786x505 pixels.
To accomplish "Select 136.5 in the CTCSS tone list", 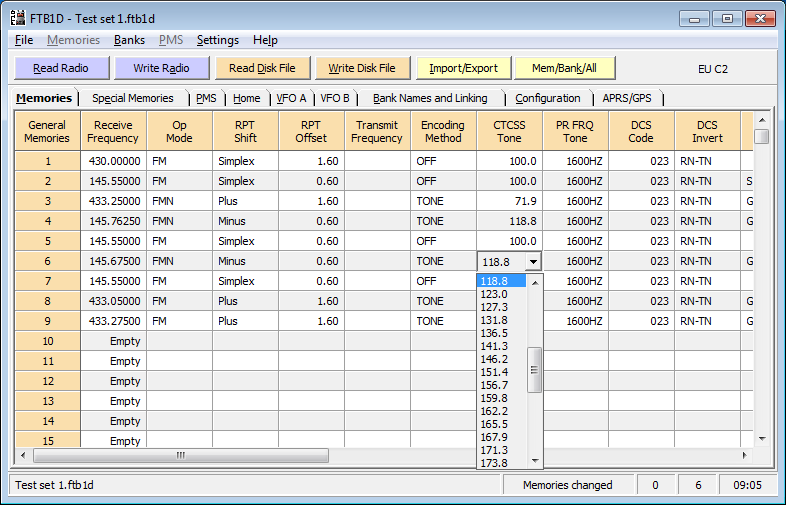I will coord(494,333).
